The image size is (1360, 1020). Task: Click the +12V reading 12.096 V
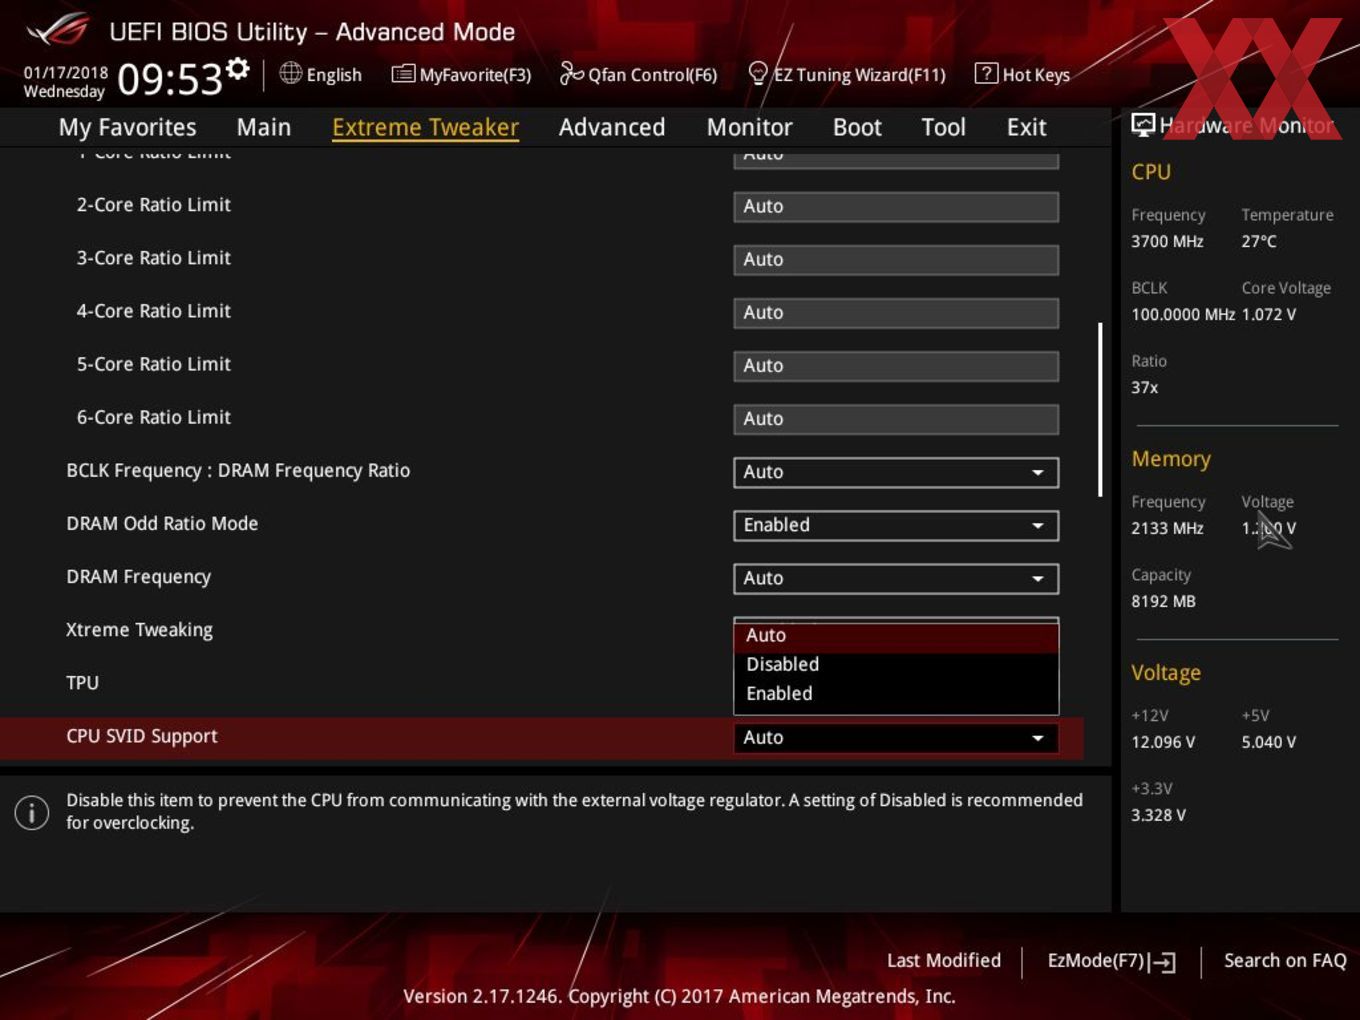[x=1163, y=743]
